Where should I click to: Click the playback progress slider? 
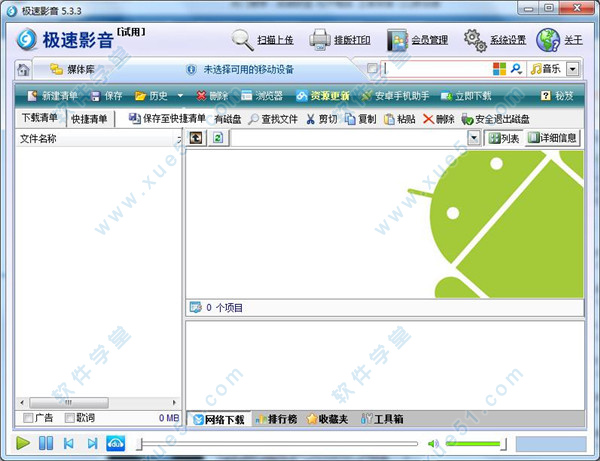278,444
